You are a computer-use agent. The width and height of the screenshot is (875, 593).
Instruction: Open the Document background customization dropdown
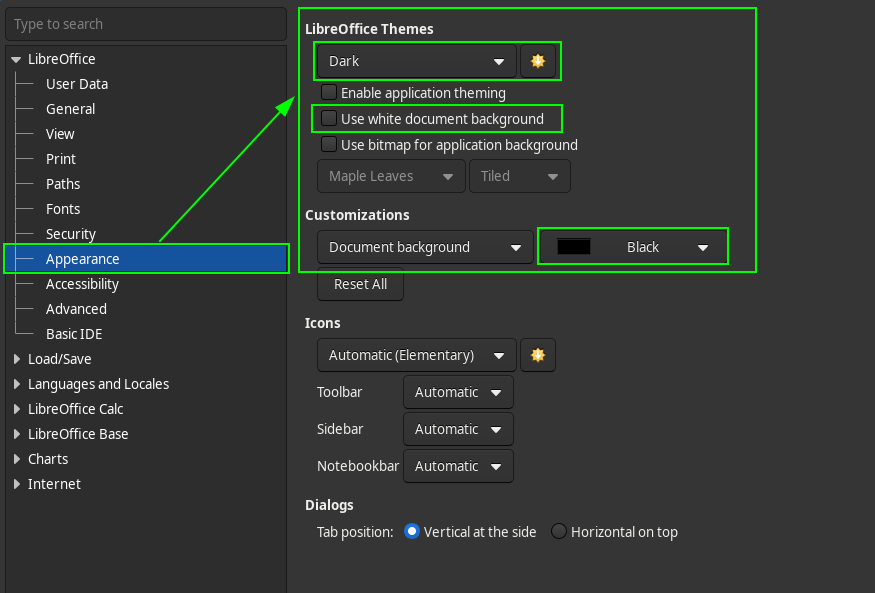[424, 247]
